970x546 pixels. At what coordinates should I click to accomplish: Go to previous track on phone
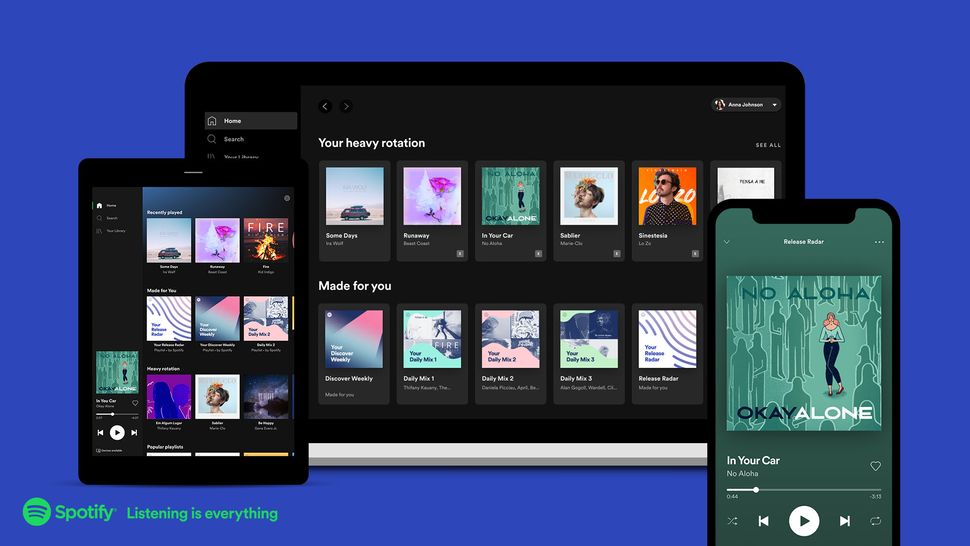point(763,521)
